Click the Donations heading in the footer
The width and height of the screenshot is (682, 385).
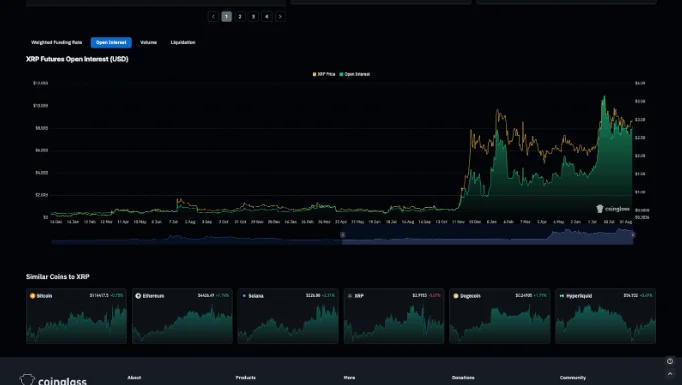click(x=463, y=378)
